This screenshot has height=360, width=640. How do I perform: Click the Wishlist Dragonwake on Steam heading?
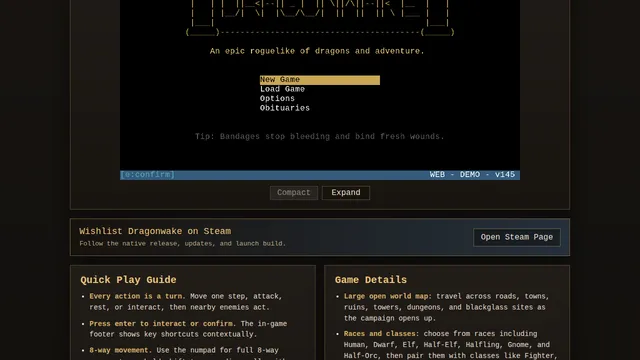click(x=155, y=231)
